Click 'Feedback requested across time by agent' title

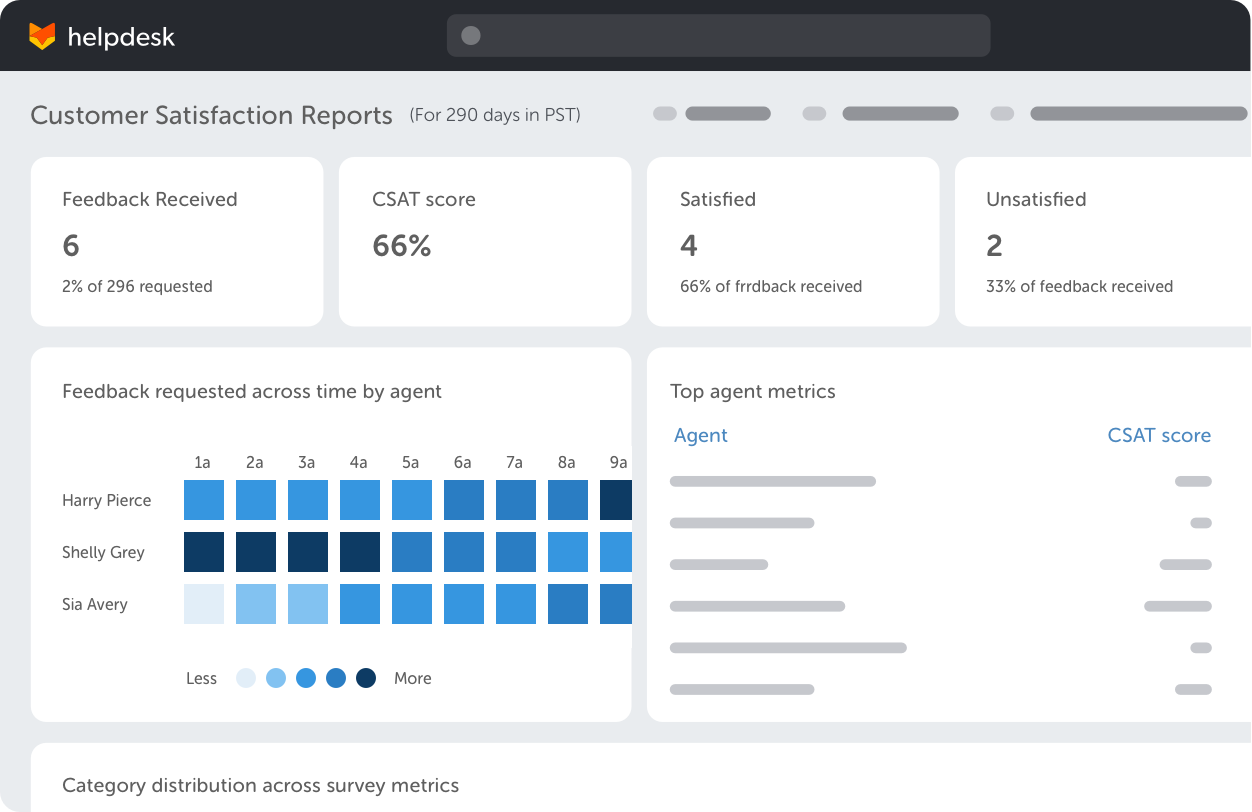click(252, 391)
